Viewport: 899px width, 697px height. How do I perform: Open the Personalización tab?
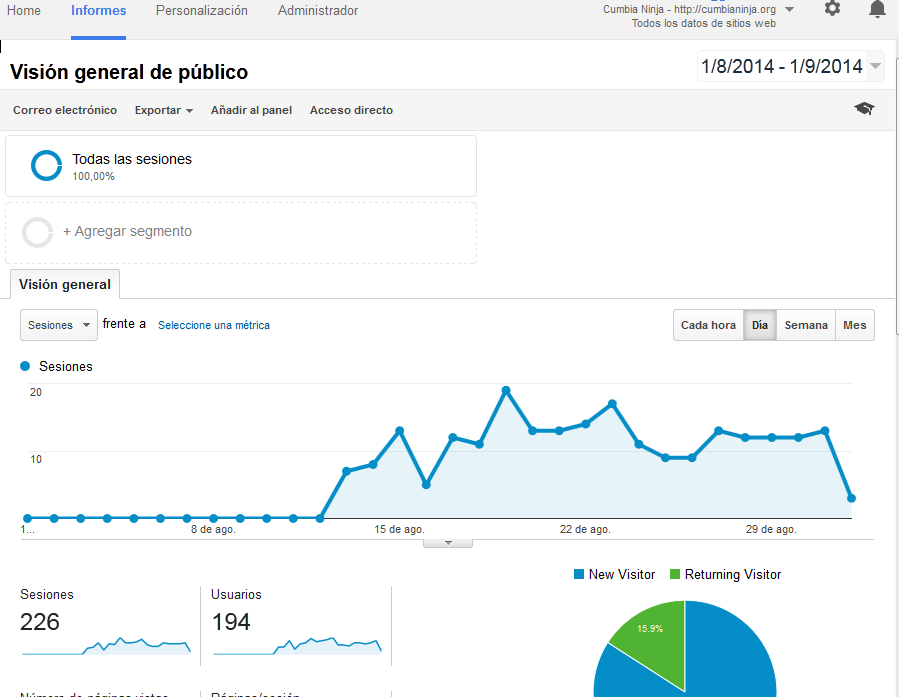202,10
